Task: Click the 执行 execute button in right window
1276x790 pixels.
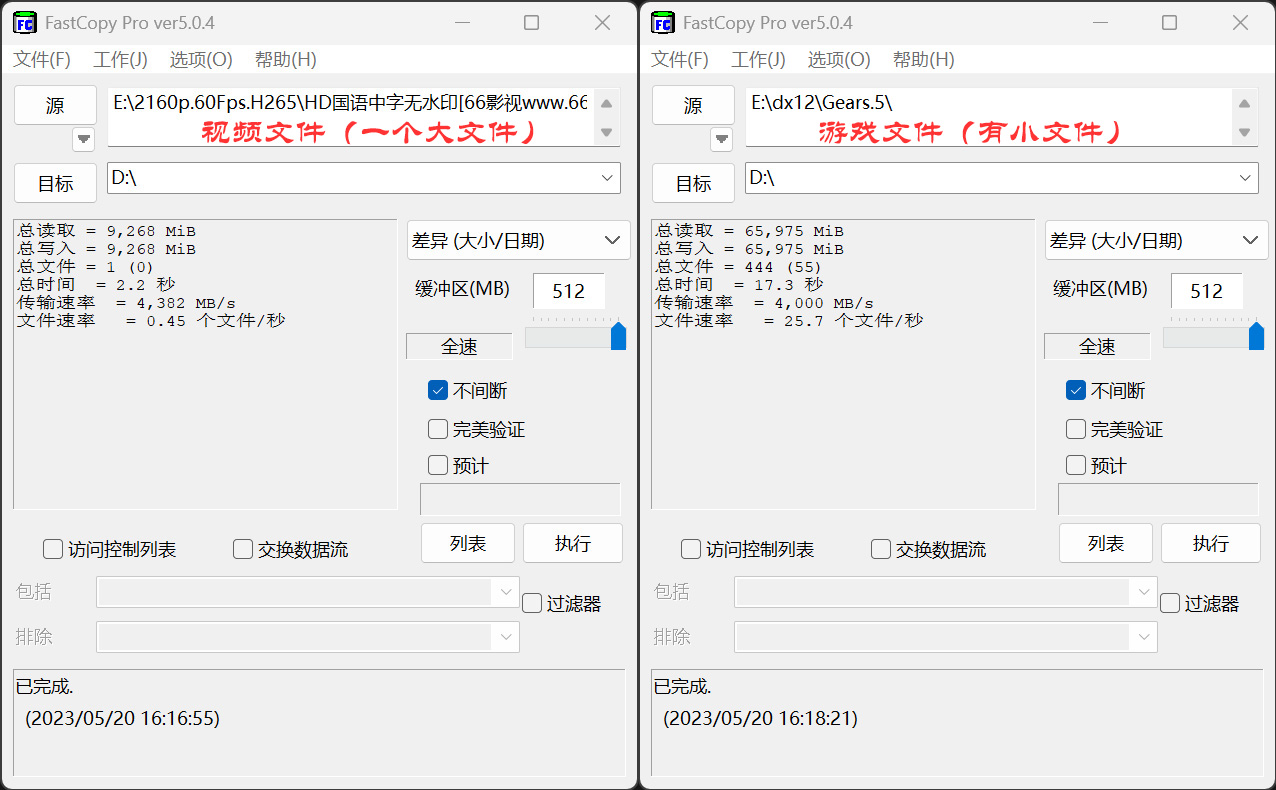Action: (1210, 543)
